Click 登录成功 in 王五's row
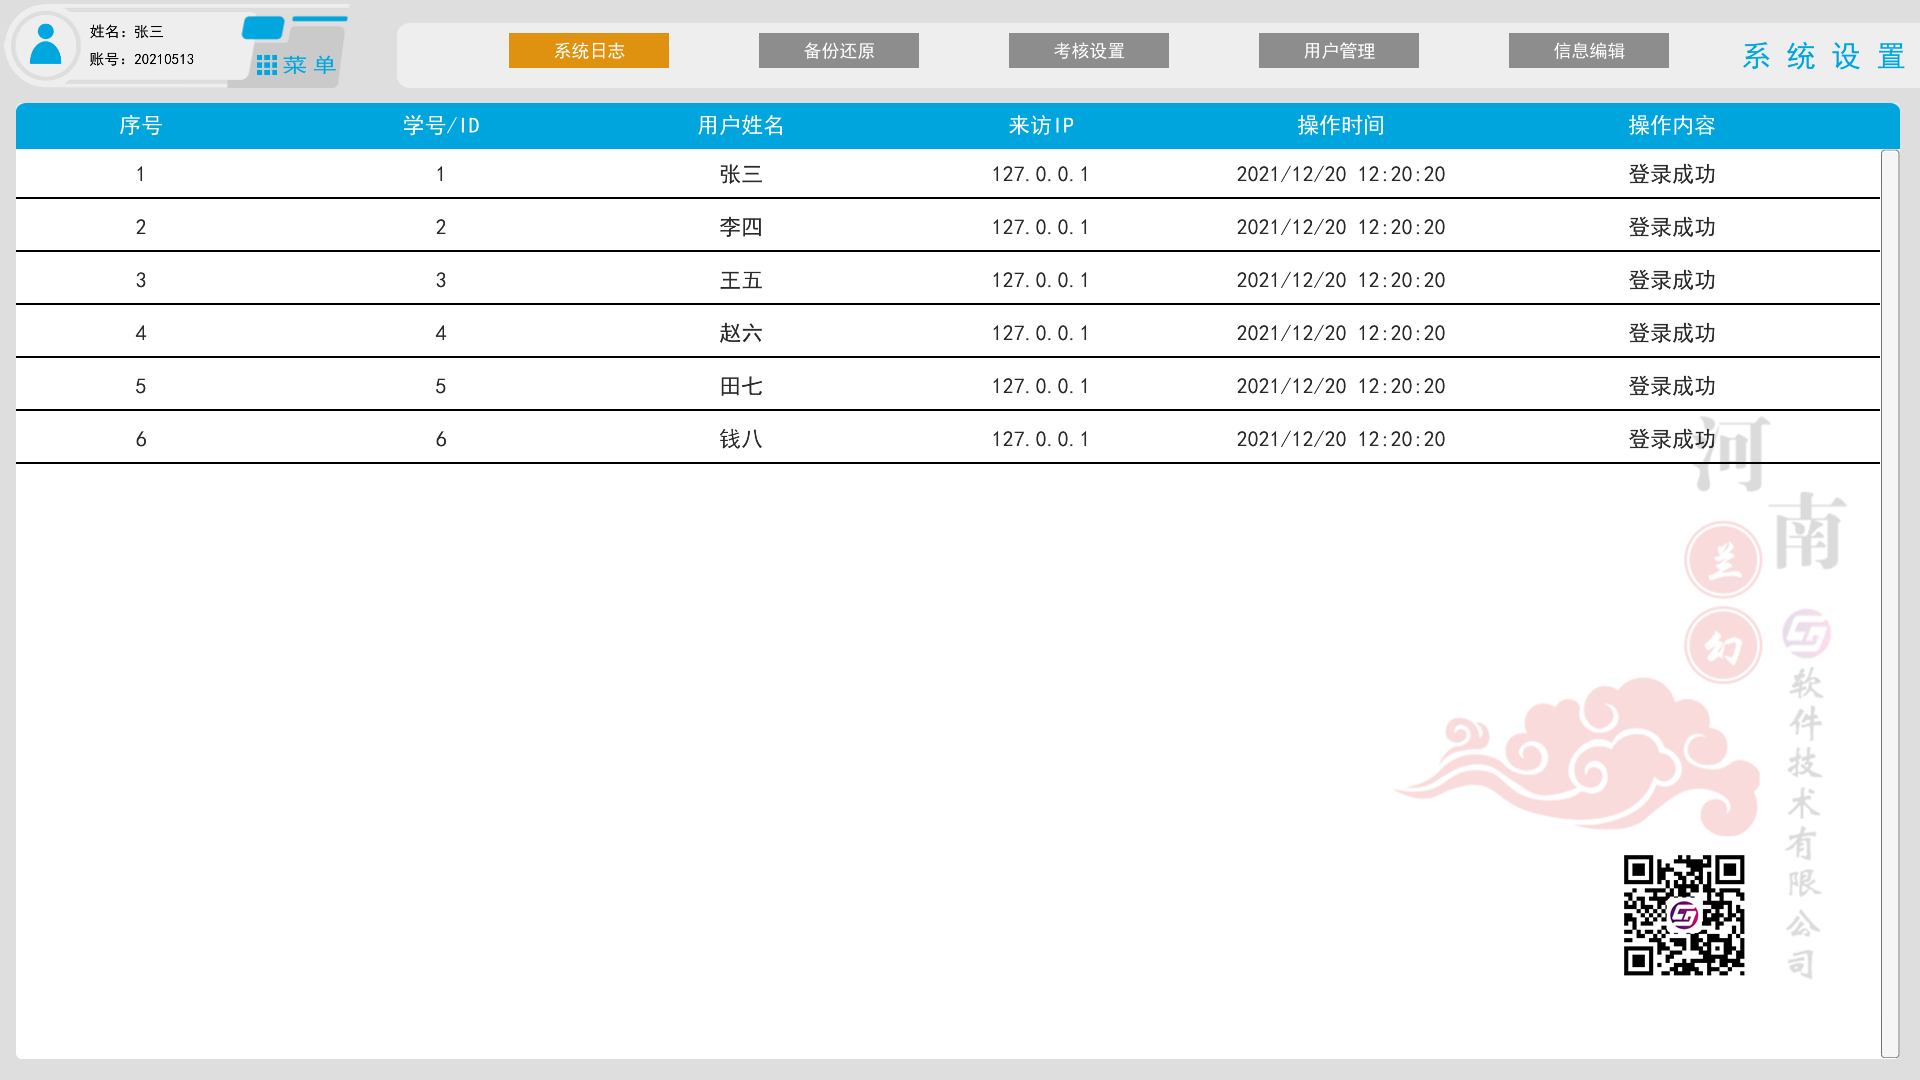 [1671, 280]
